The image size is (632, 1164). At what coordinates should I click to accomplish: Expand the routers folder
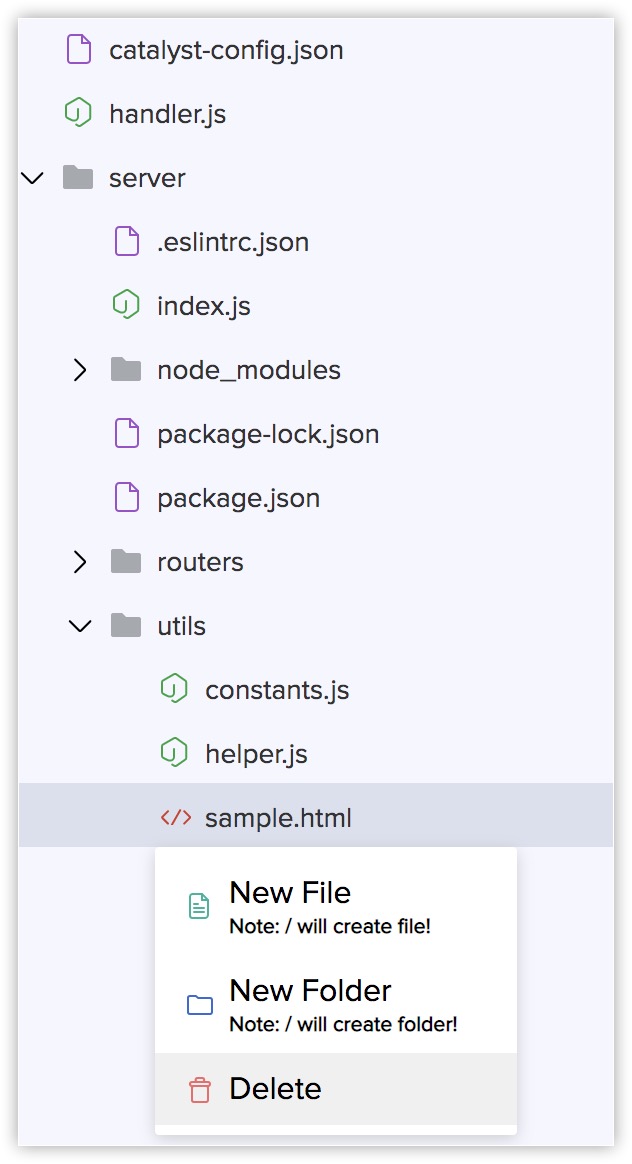80,561
